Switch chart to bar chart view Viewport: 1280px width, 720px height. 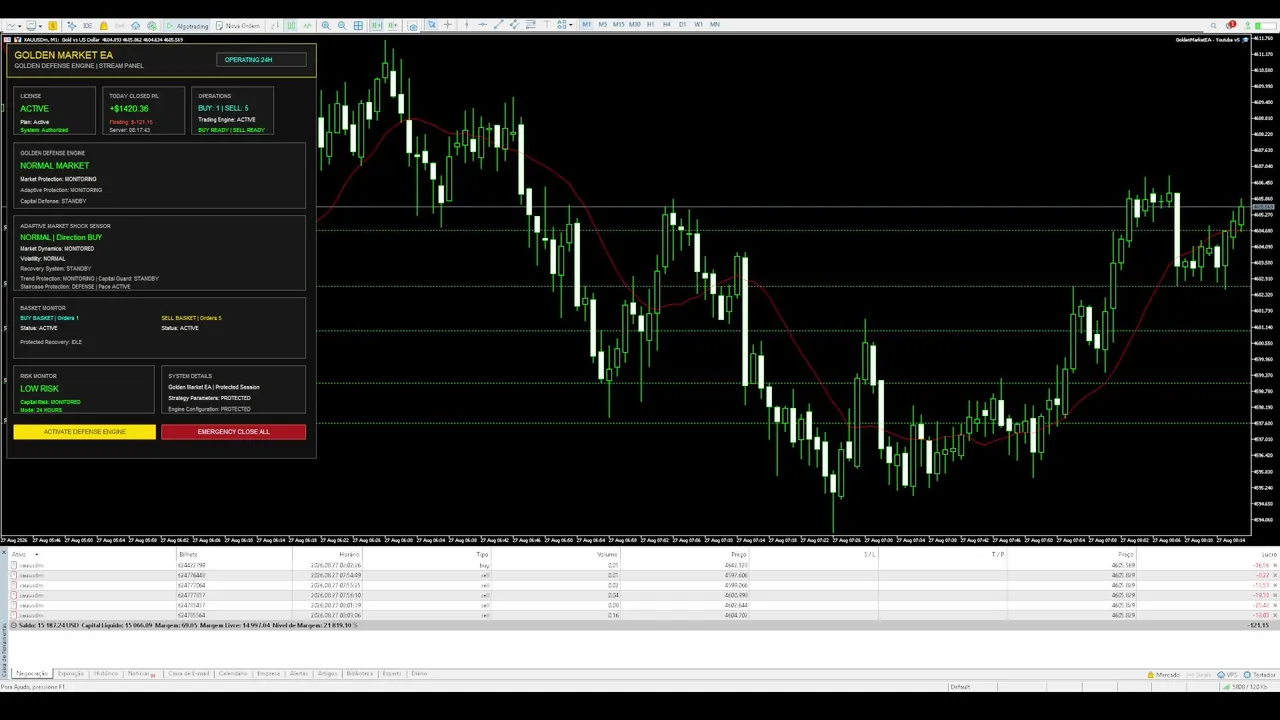[x=275, y=25]
